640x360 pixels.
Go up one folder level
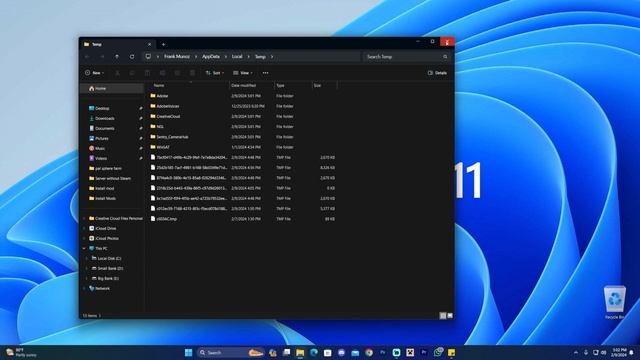click(117, 57)
